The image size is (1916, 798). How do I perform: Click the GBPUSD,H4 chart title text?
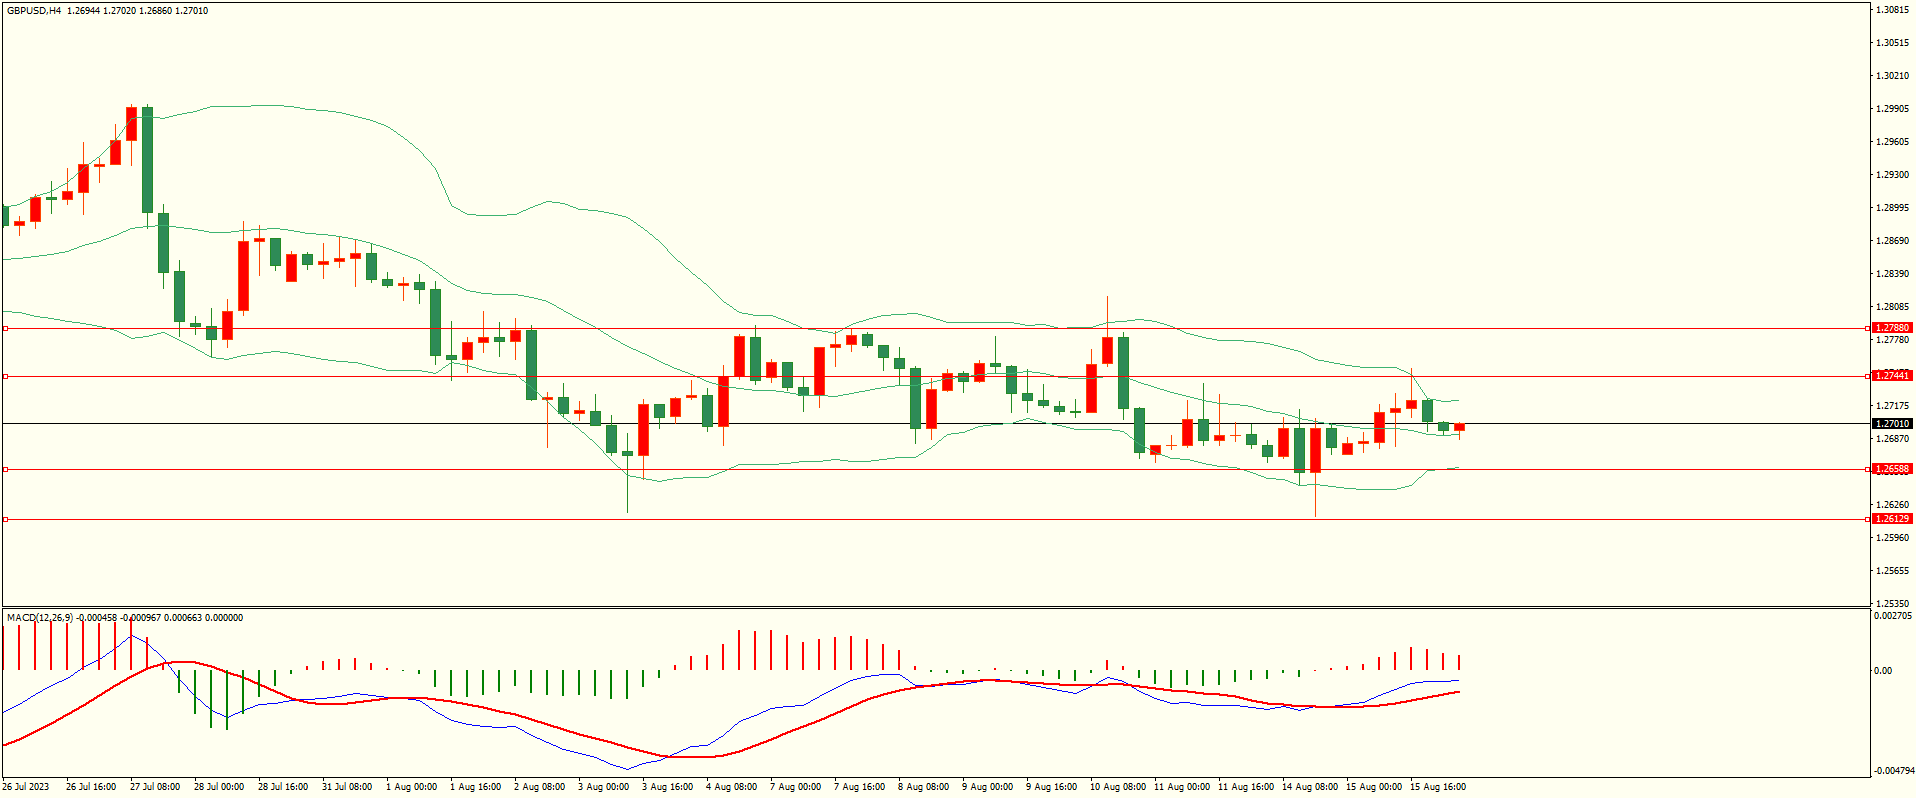(x=34, y=11)
